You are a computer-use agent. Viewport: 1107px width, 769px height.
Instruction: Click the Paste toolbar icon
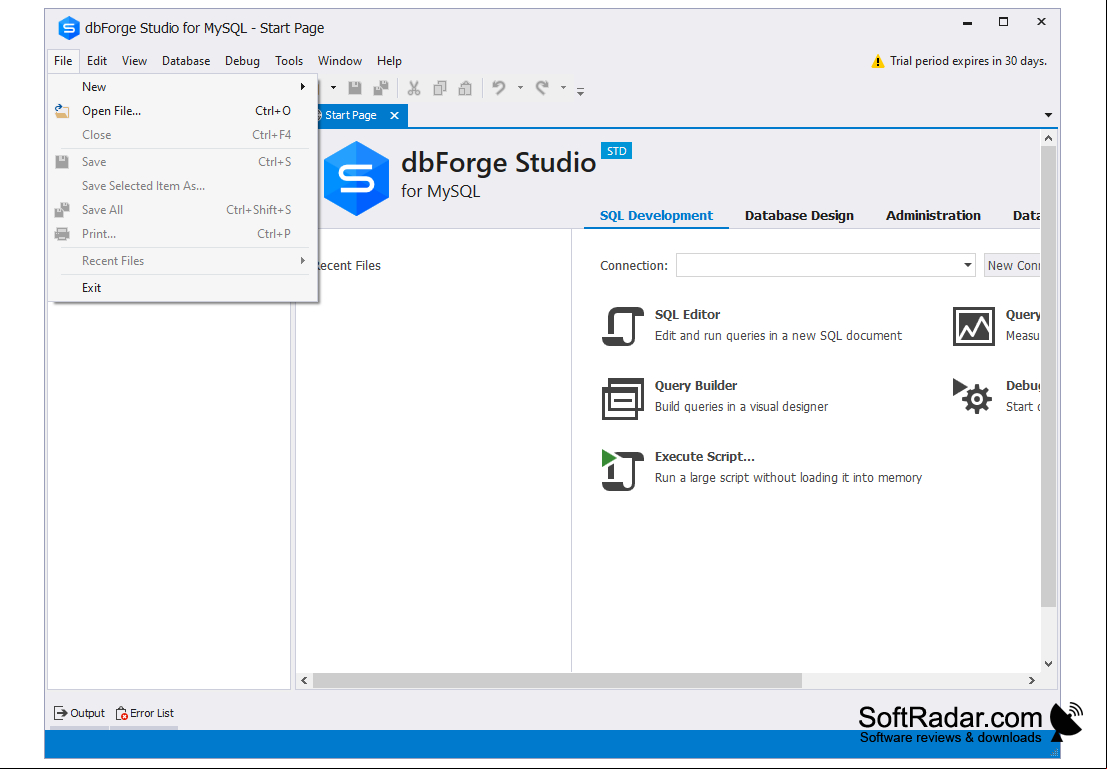465,88
